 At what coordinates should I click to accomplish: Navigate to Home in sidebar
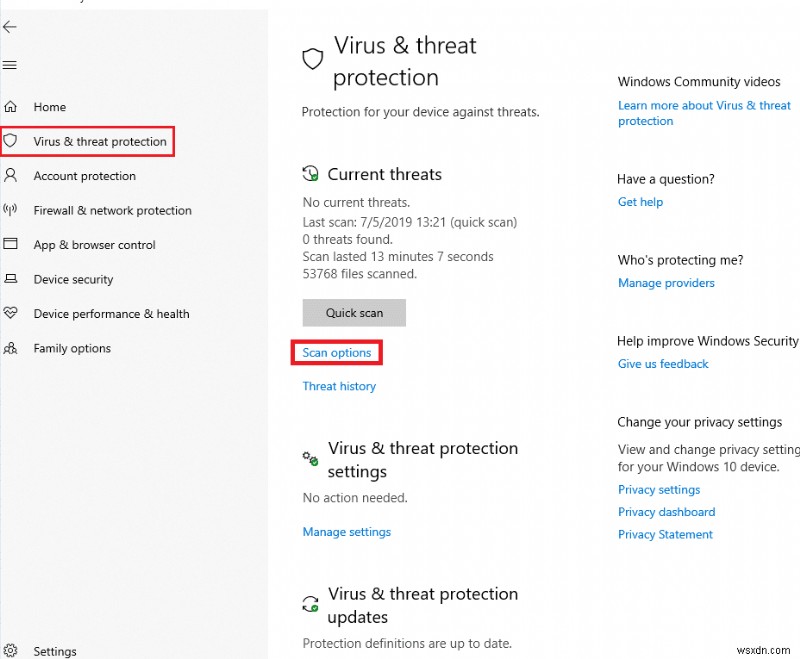pyautogui.click(x=50, y=107)
